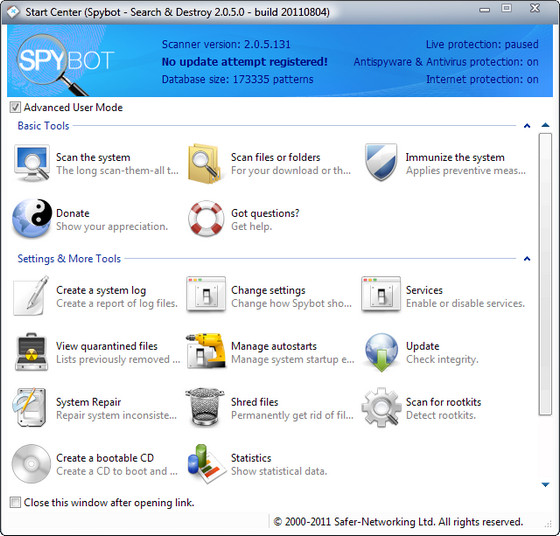560x536 pixels.
Task: Click the Create a bootable CD disc icon
Action: pos(31,464)
